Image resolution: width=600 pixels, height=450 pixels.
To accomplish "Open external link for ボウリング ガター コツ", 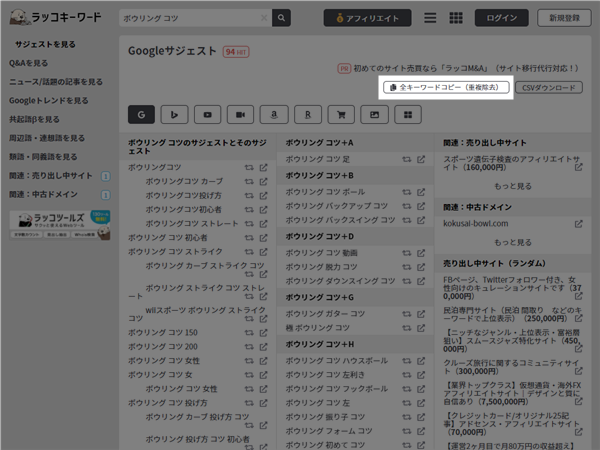I will 421,314.
